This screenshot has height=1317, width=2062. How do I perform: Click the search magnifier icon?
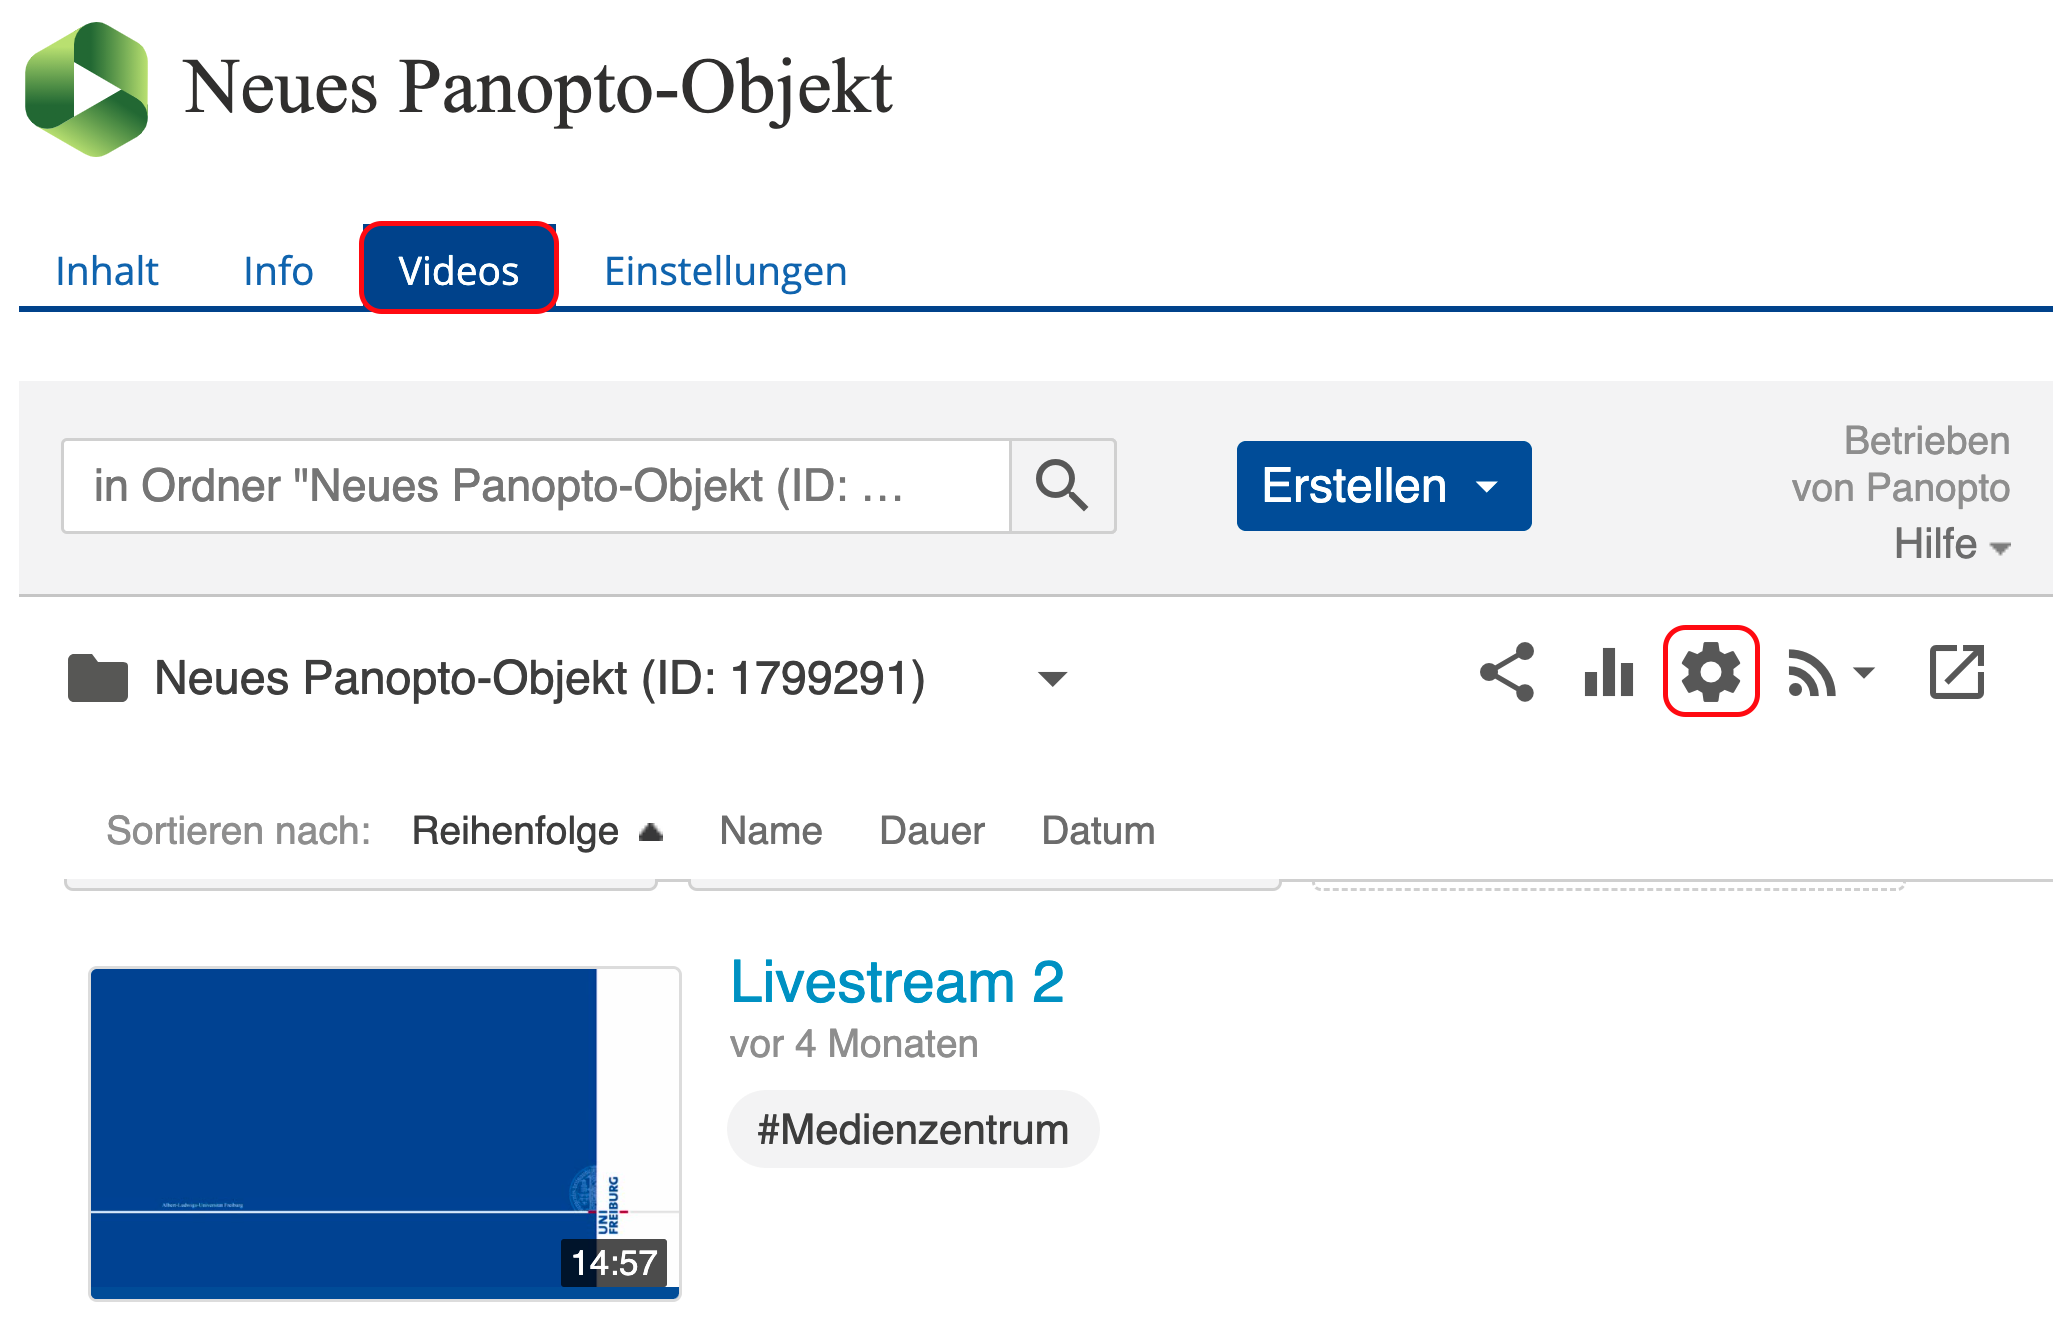coord(1062,486)
